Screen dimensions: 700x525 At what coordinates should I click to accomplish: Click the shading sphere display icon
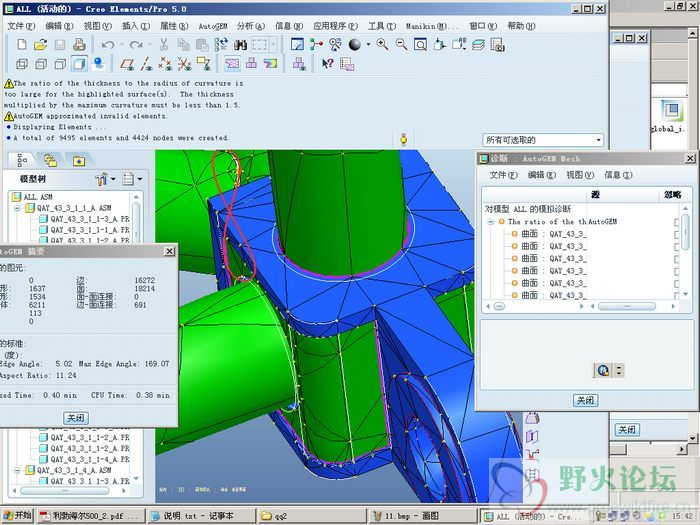coord(355,44)
